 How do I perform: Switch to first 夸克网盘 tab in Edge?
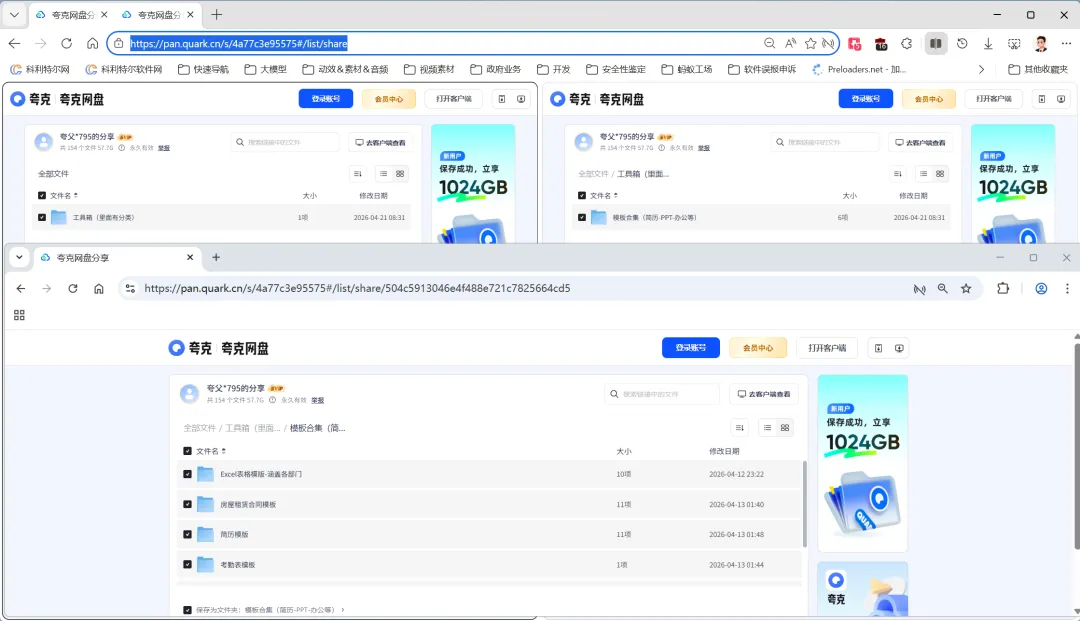pos(71,14)
